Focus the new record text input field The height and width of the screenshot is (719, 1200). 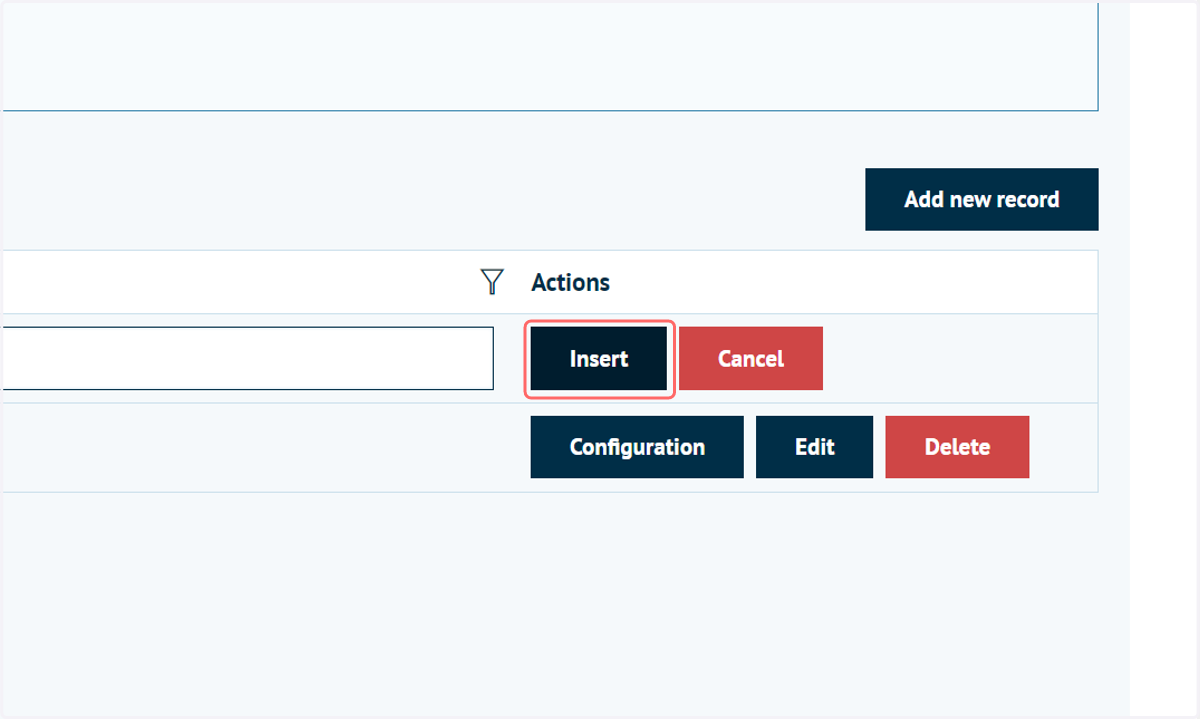[247, 358]
